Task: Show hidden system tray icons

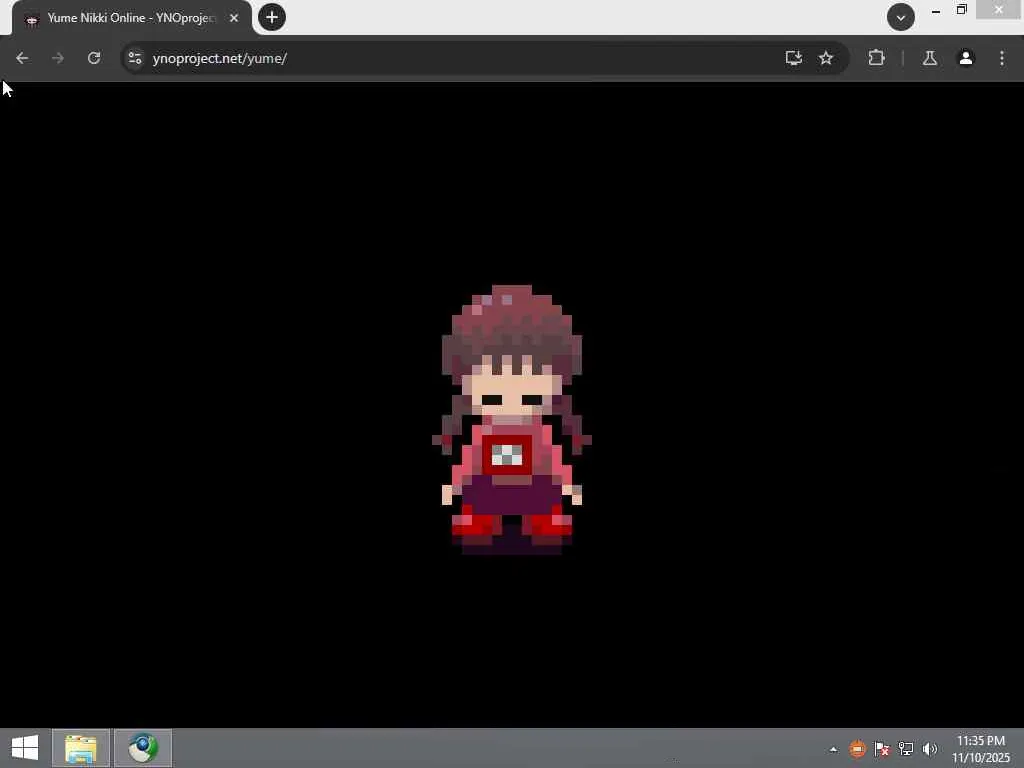Action: click(833, 749)
